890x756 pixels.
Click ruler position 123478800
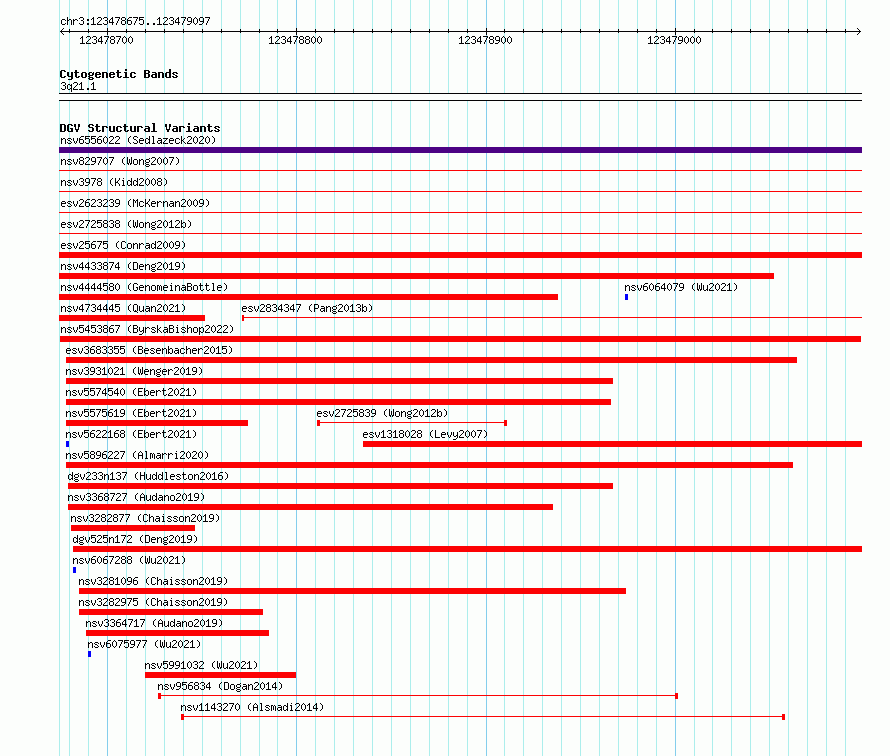tap(295, 40)
